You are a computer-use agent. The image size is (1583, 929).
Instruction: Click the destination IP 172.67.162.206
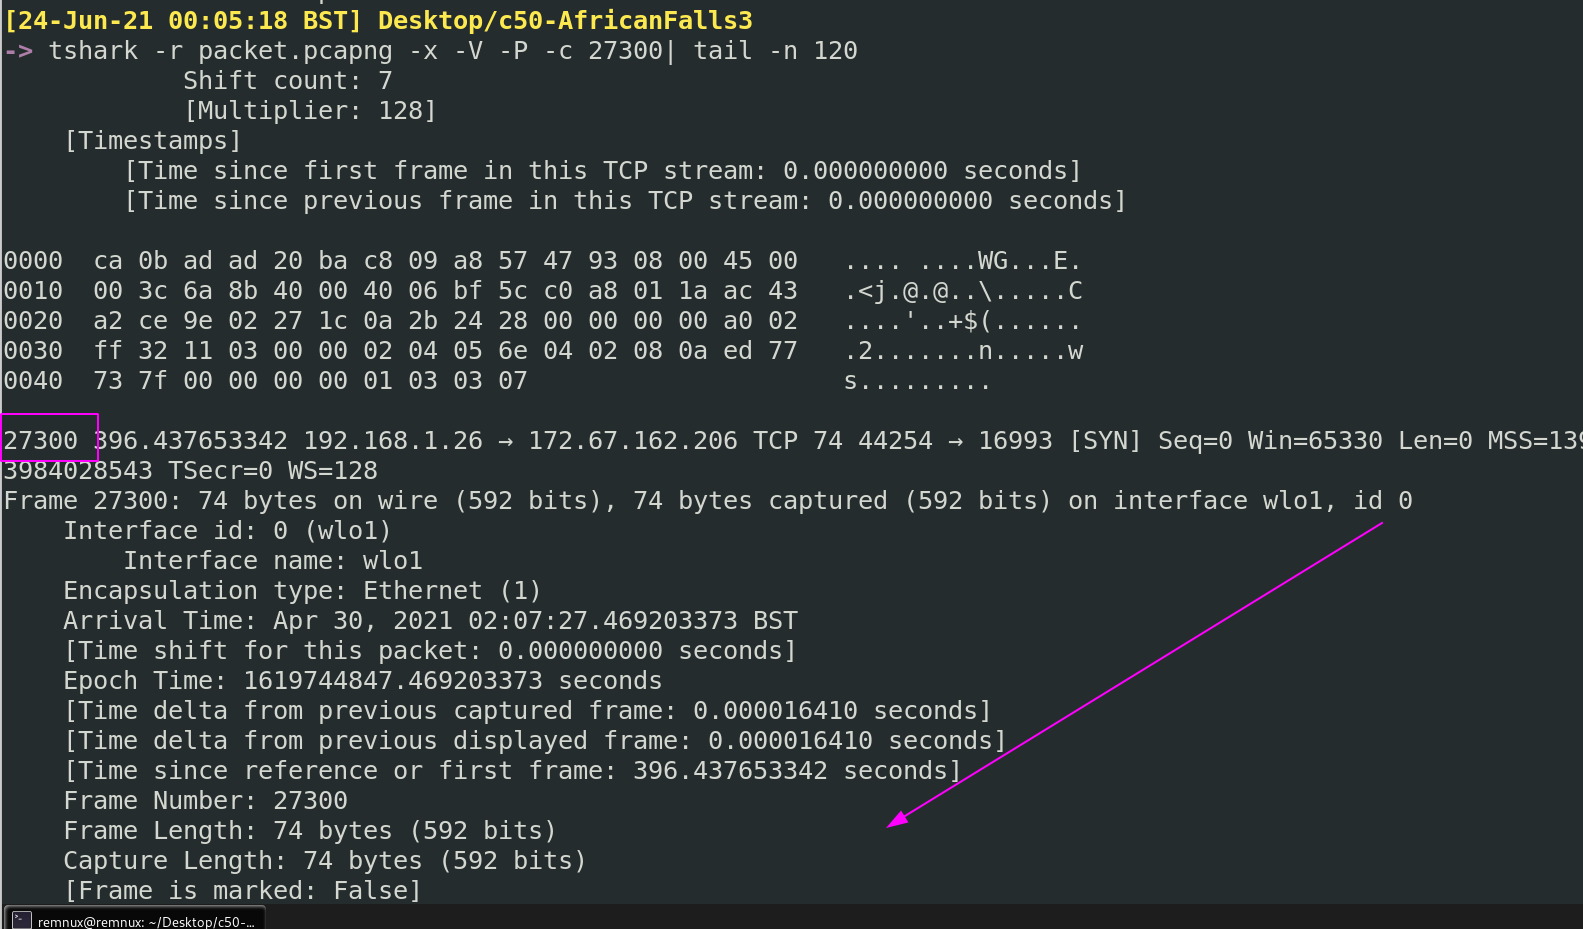pos(632,441)
